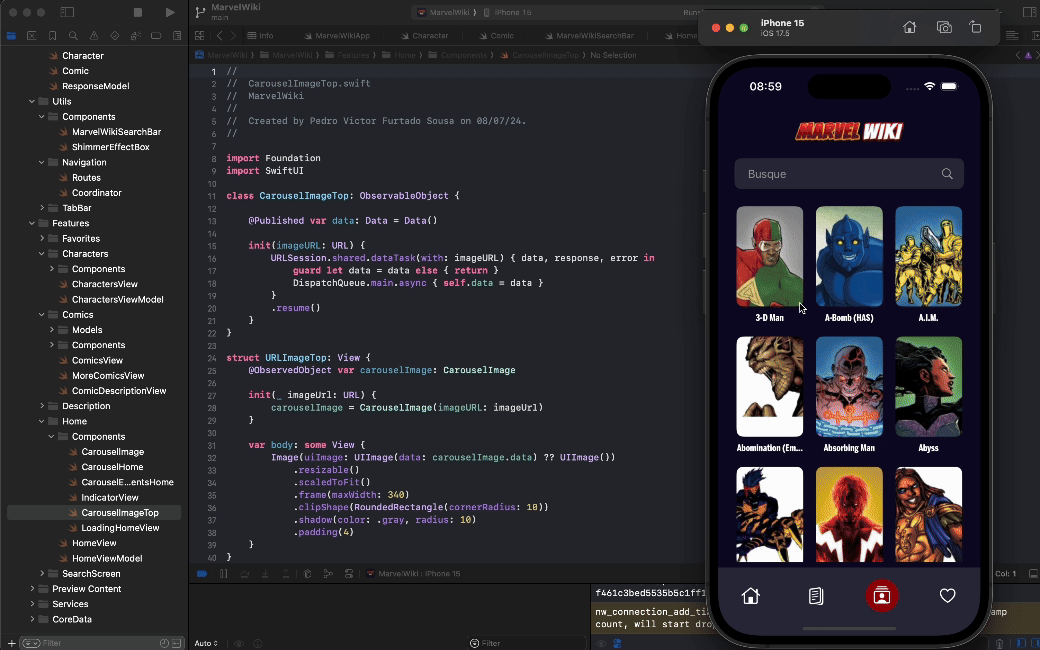Tap the Characters tab red circle icon
Screen dimensions: 1040x650
pyautogui.click(x=881, y=596)
